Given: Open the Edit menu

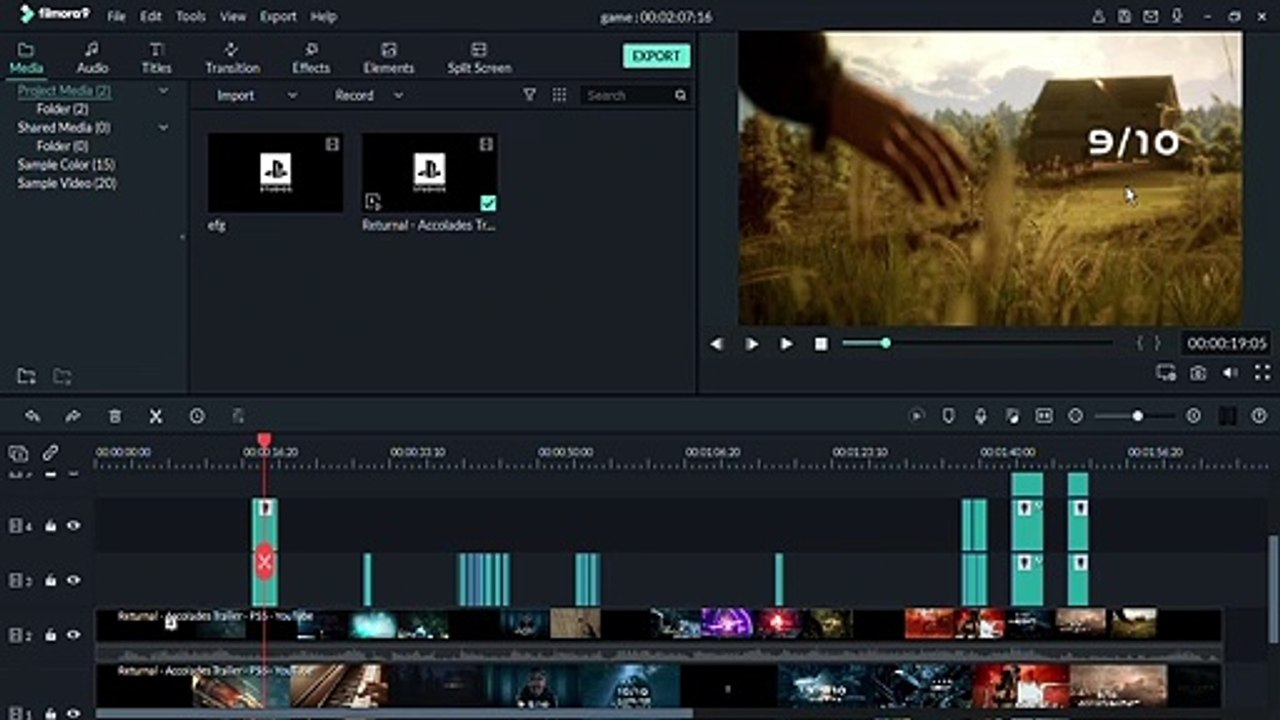Looking at the screenshot, I should tap(150, 16).
